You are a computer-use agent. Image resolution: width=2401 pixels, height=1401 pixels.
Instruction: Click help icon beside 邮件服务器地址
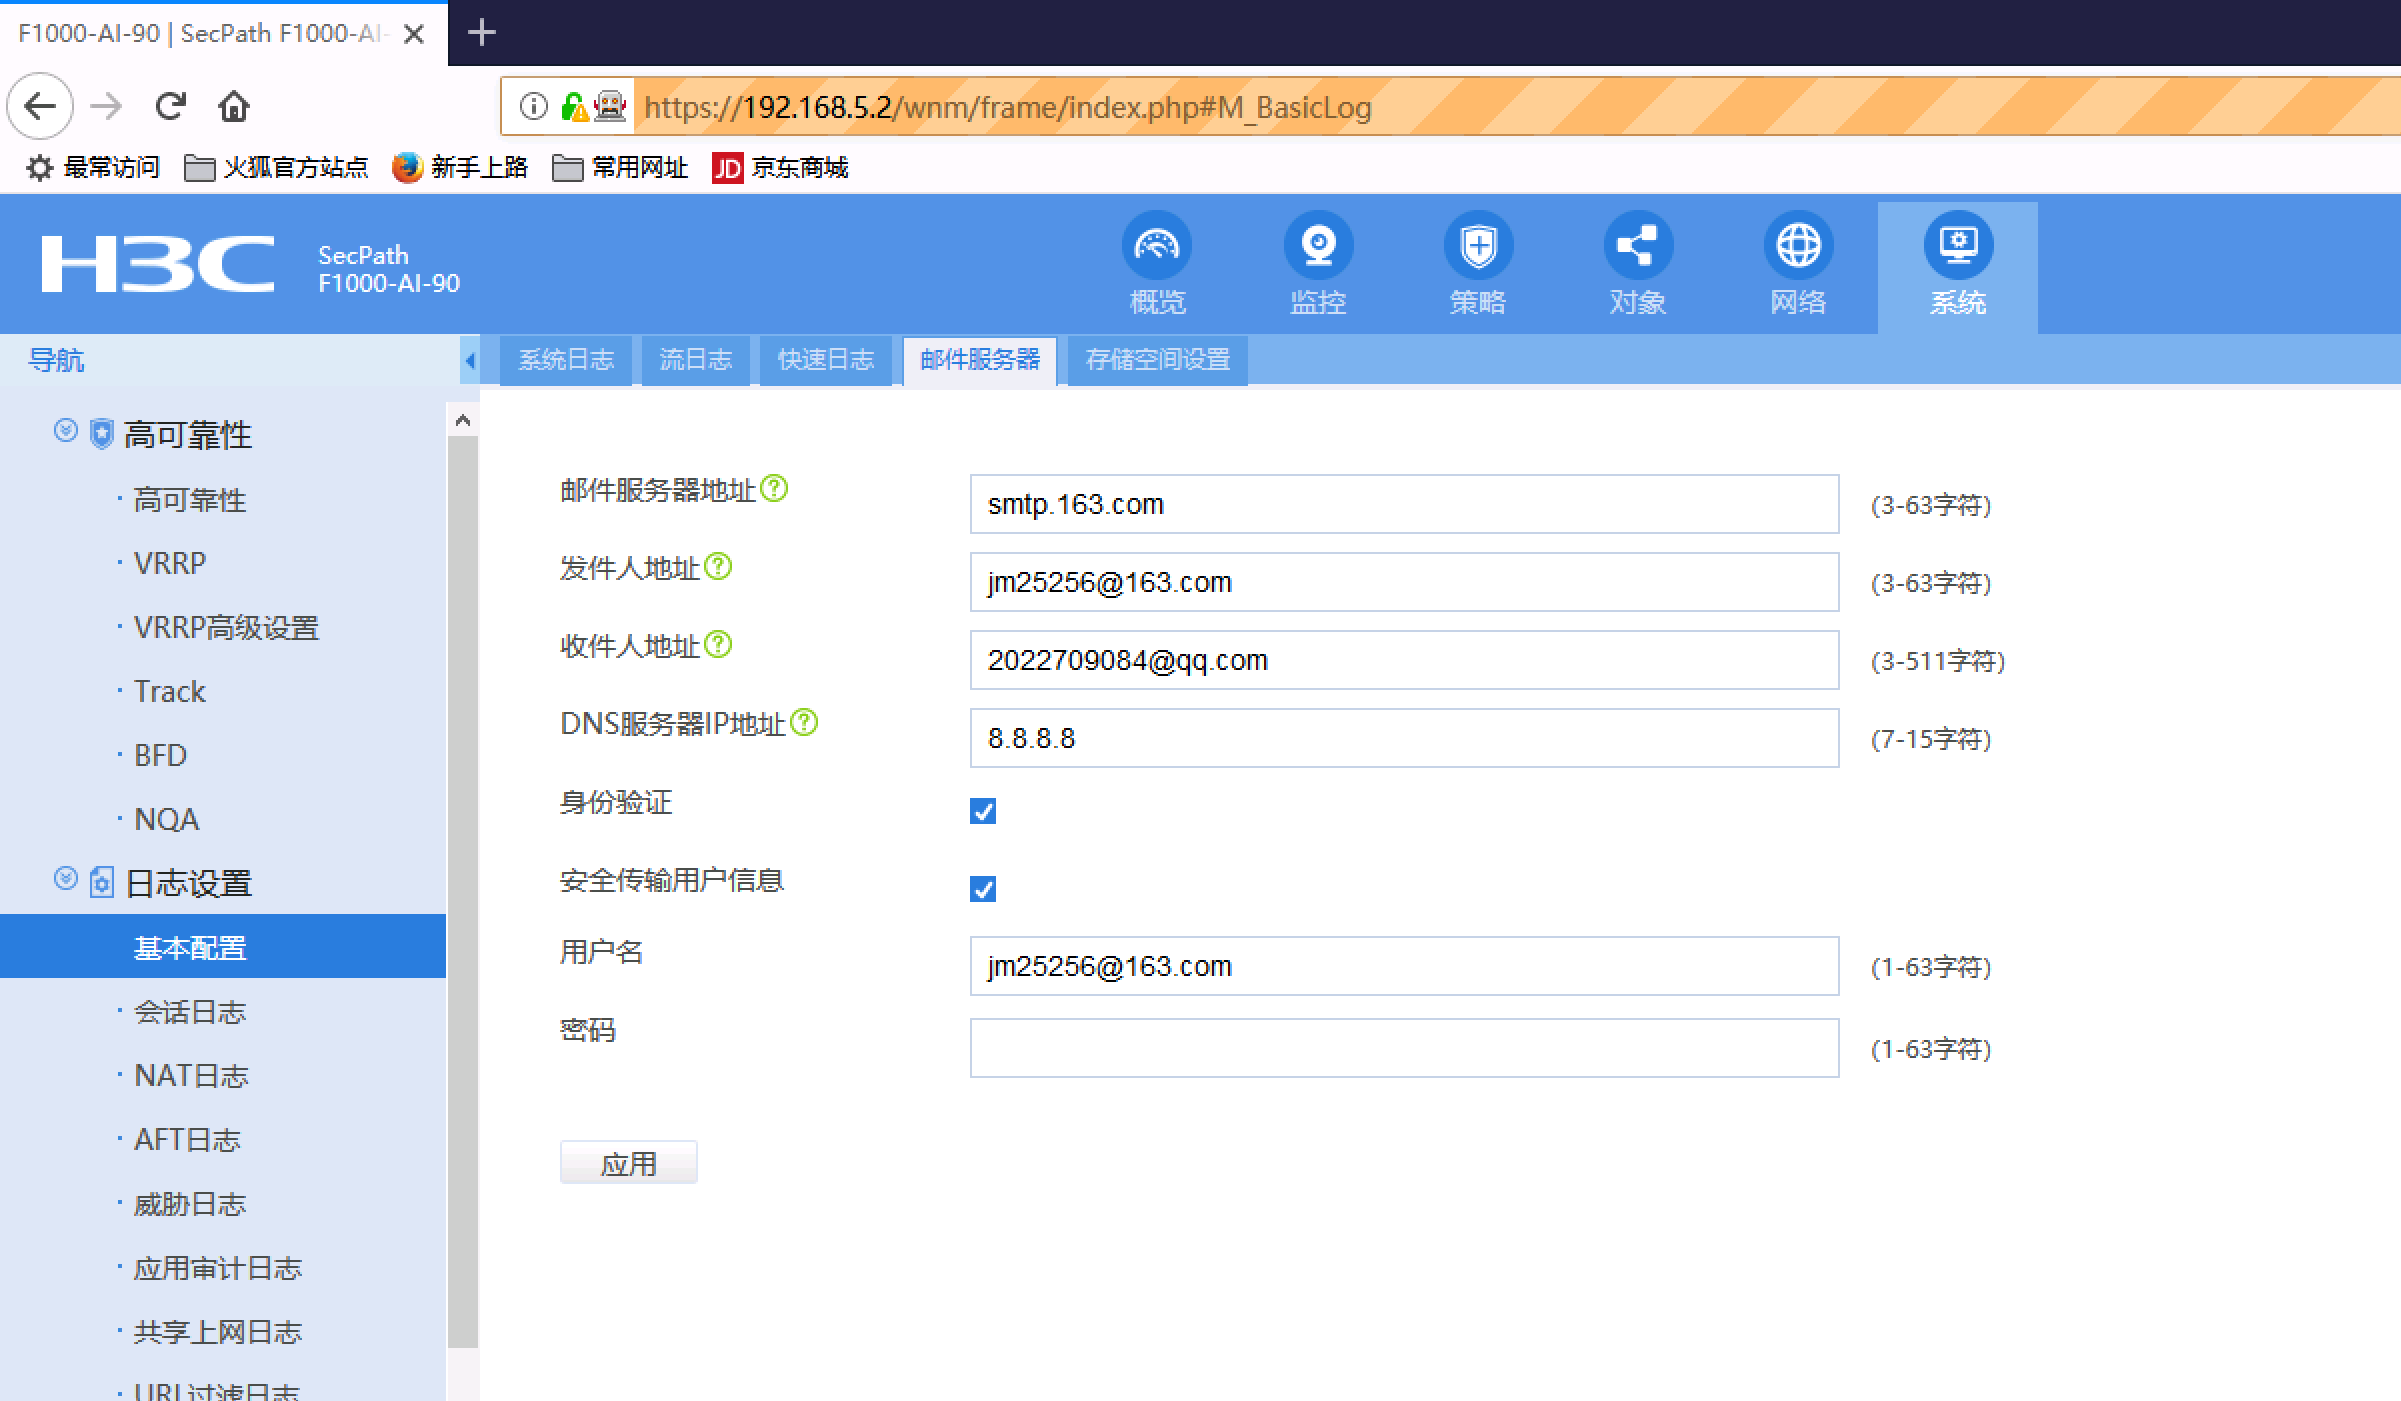coord(774,489)
